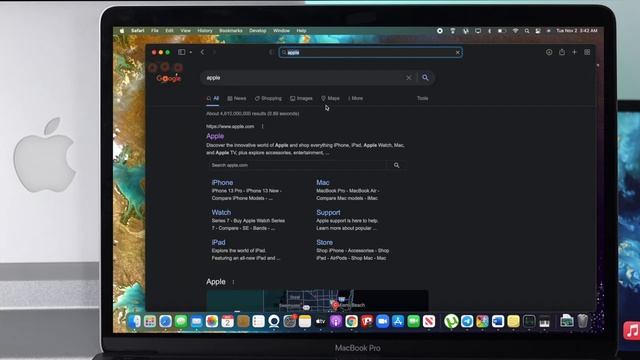Open the Apple result title link
This screenshot has width=640, height=360.
point(215,136)
